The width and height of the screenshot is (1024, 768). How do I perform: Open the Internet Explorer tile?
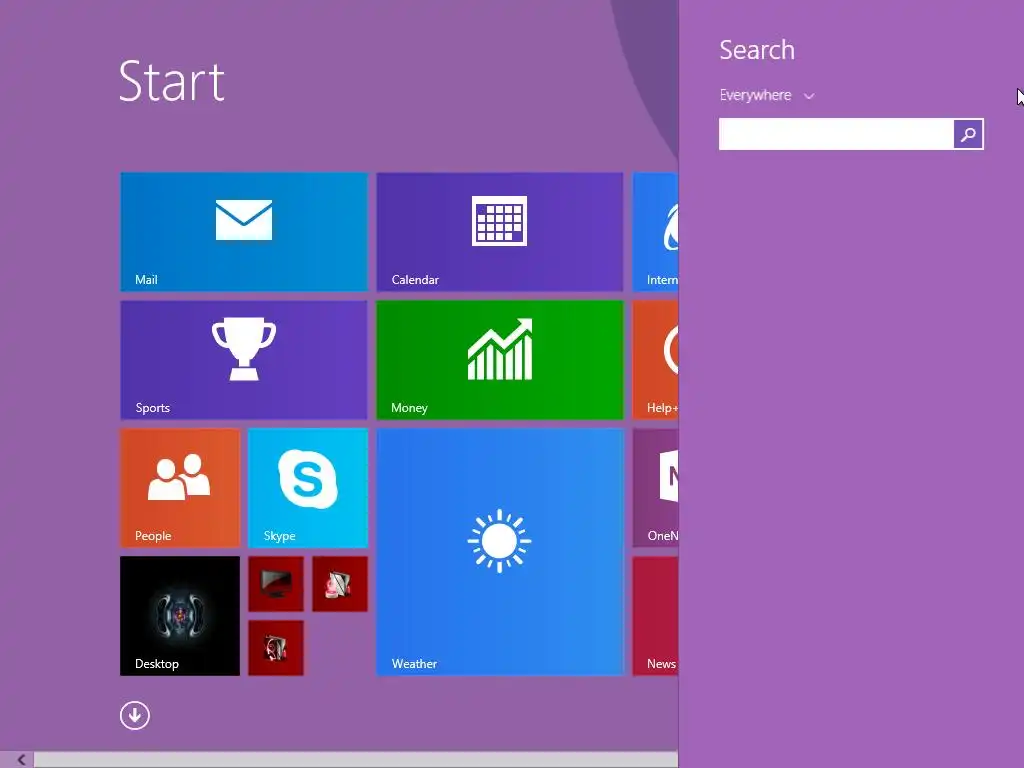coord(656,232)
